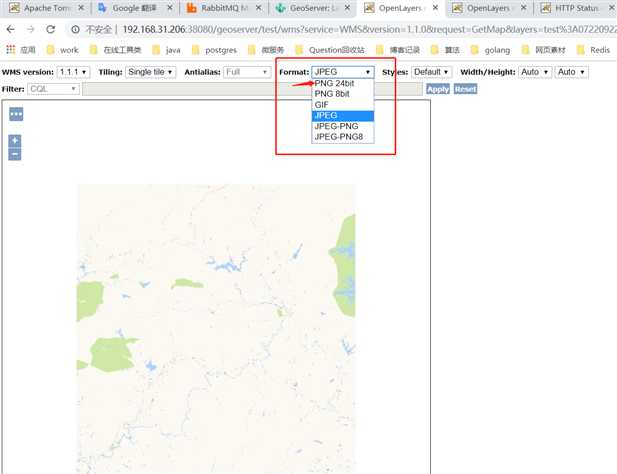This screenshot has height=474, width=617.
Task: Close the active OpenLayers tab
Action: pyautogui.click(x=435, y=7)
